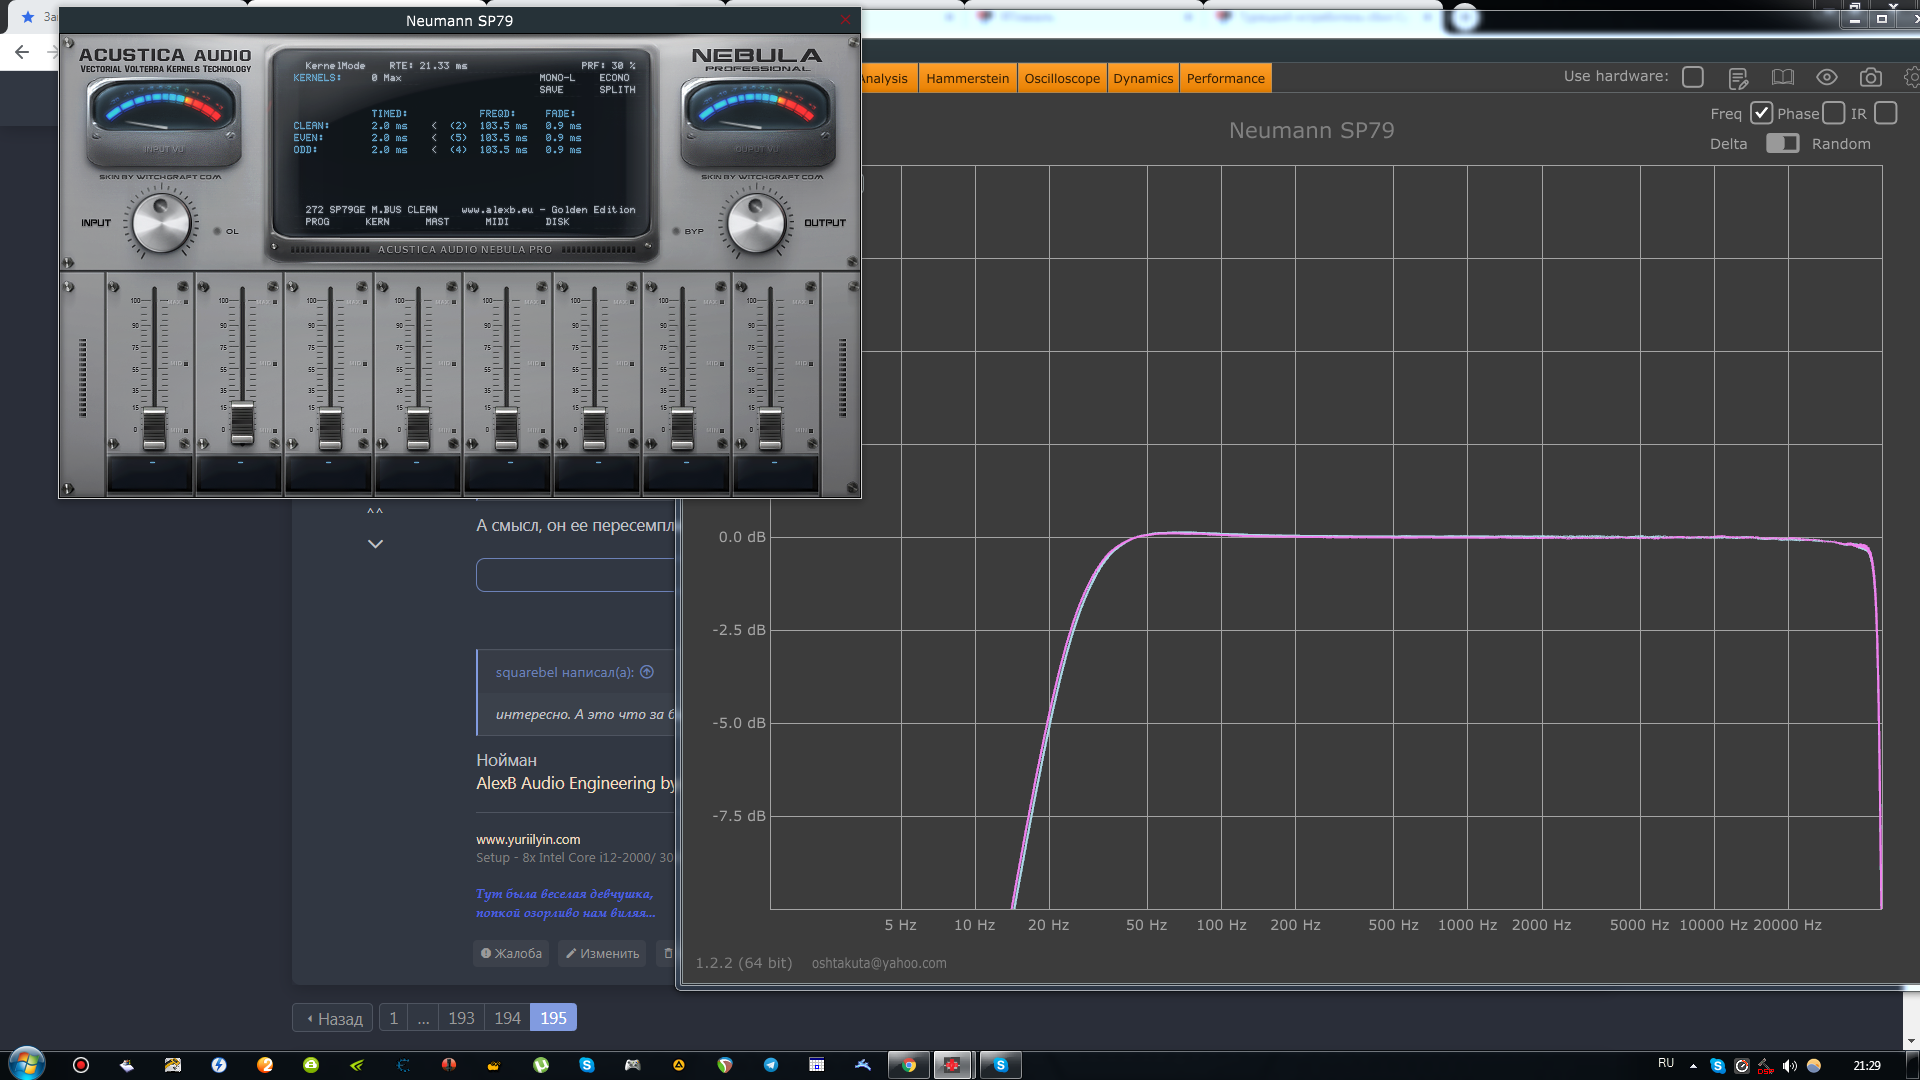Click the Skype icon in system tray

click(x=1717, y=1066)
